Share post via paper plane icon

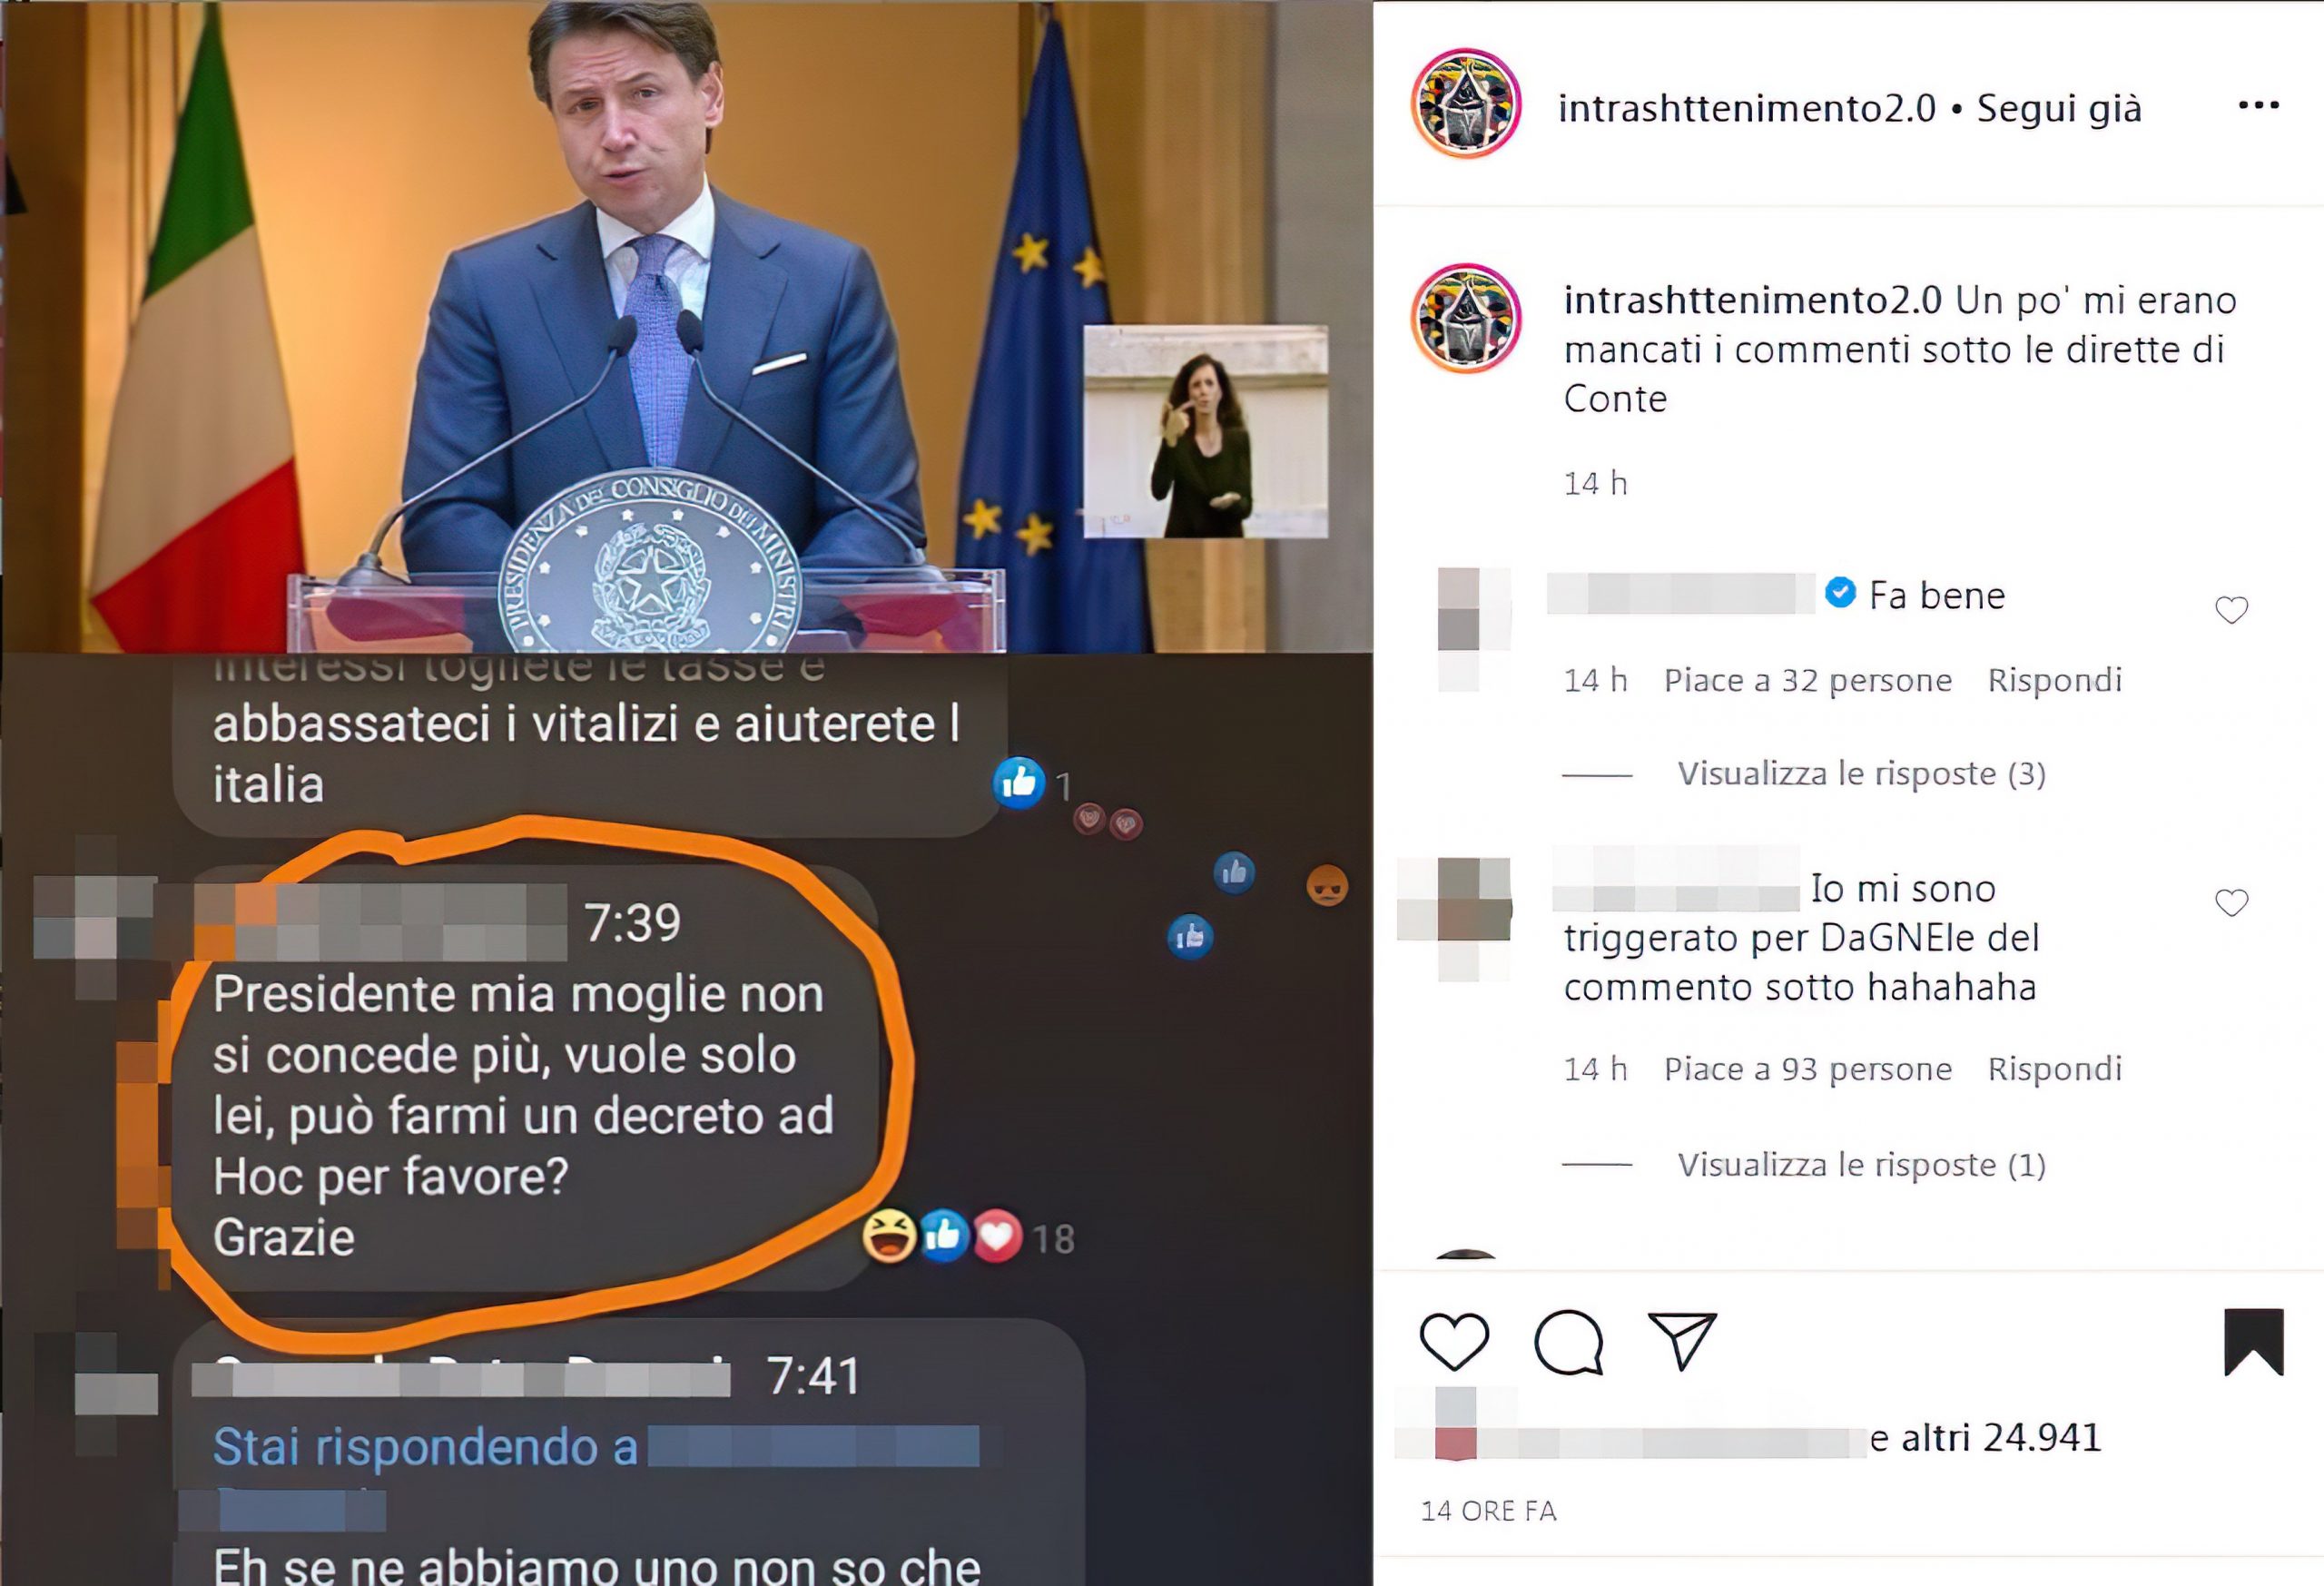tap(1682, 1340)
